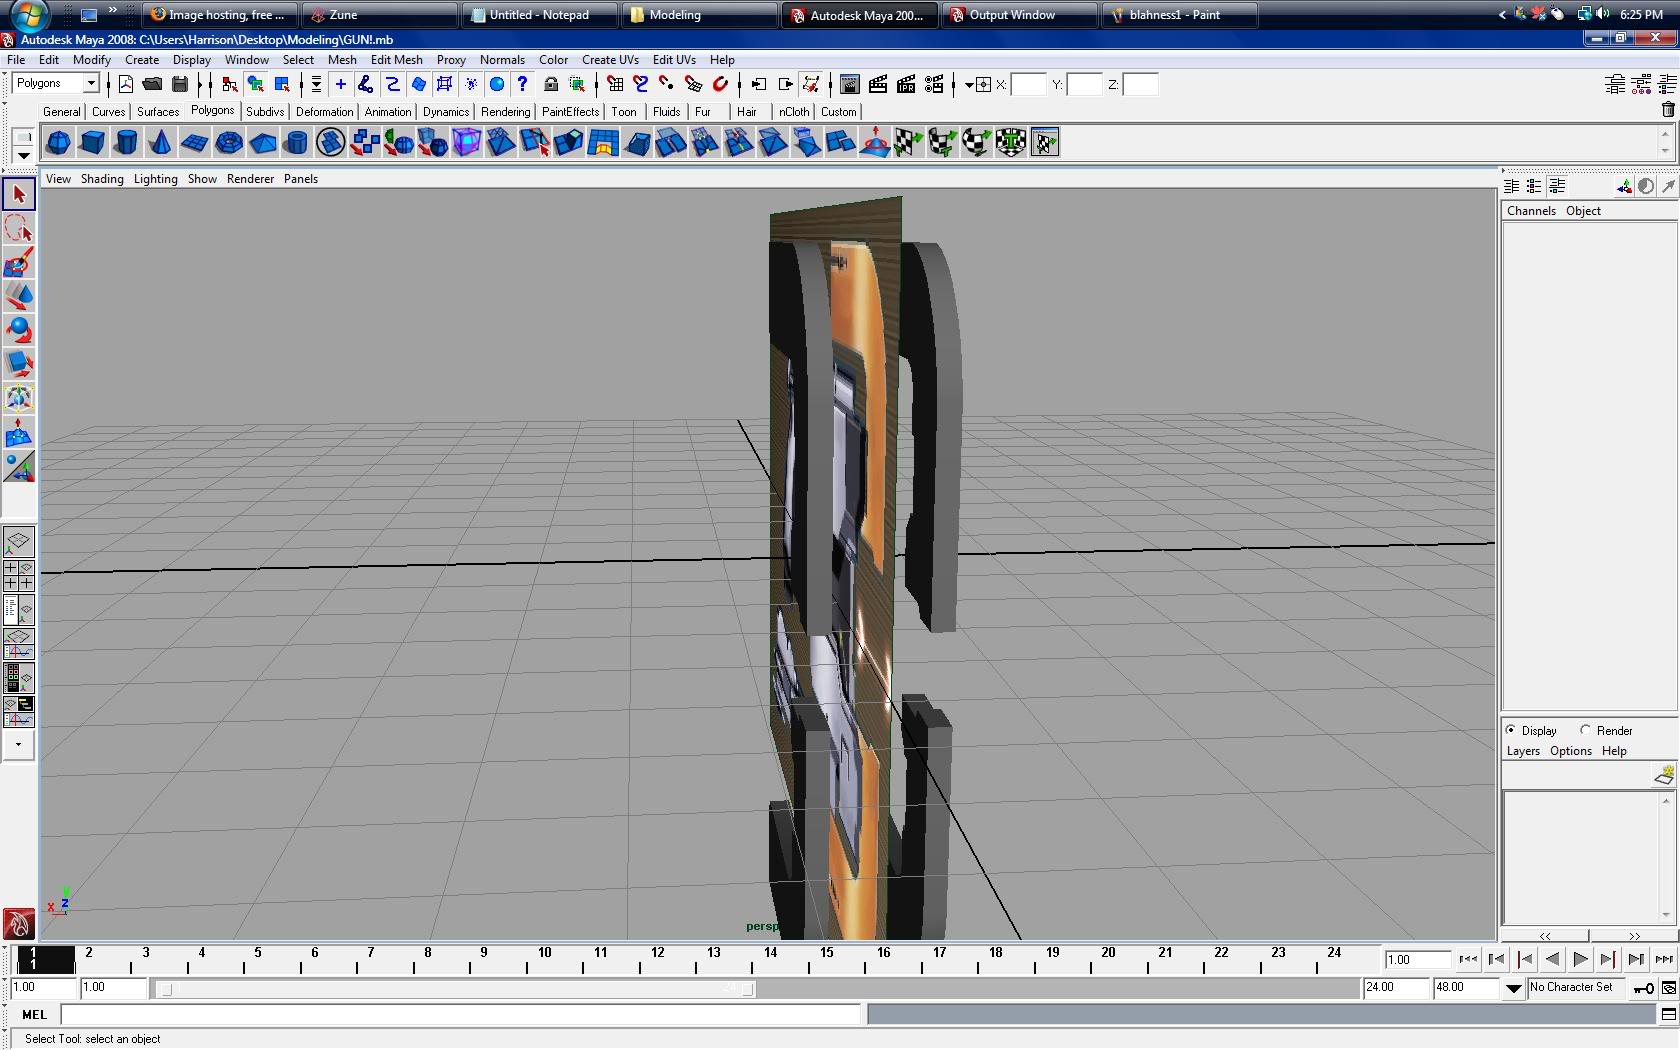Toggle snap to points

[x=667, y=85]
